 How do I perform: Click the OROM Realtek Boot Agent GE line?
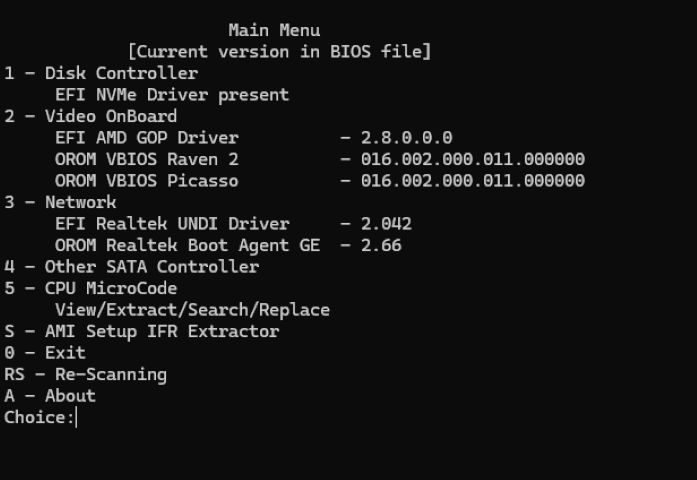[x=188, y=245]
